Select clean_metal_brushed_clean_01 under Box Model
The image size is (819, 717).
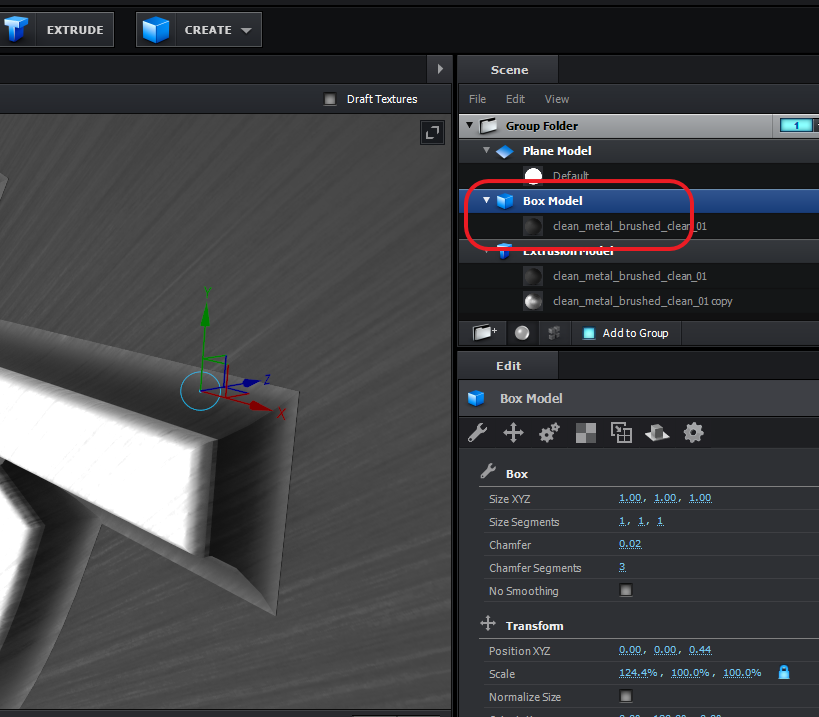629,226
